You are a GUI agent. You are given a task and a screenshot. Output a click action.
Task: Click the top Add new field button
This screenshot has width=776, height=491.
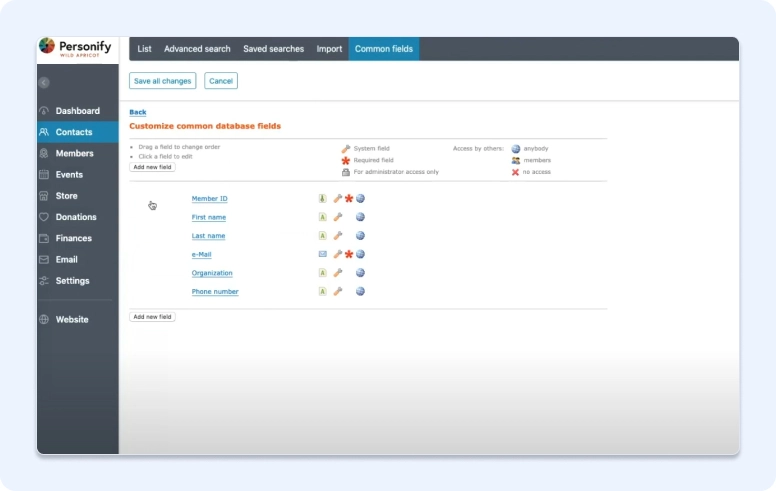pos(152,167)
